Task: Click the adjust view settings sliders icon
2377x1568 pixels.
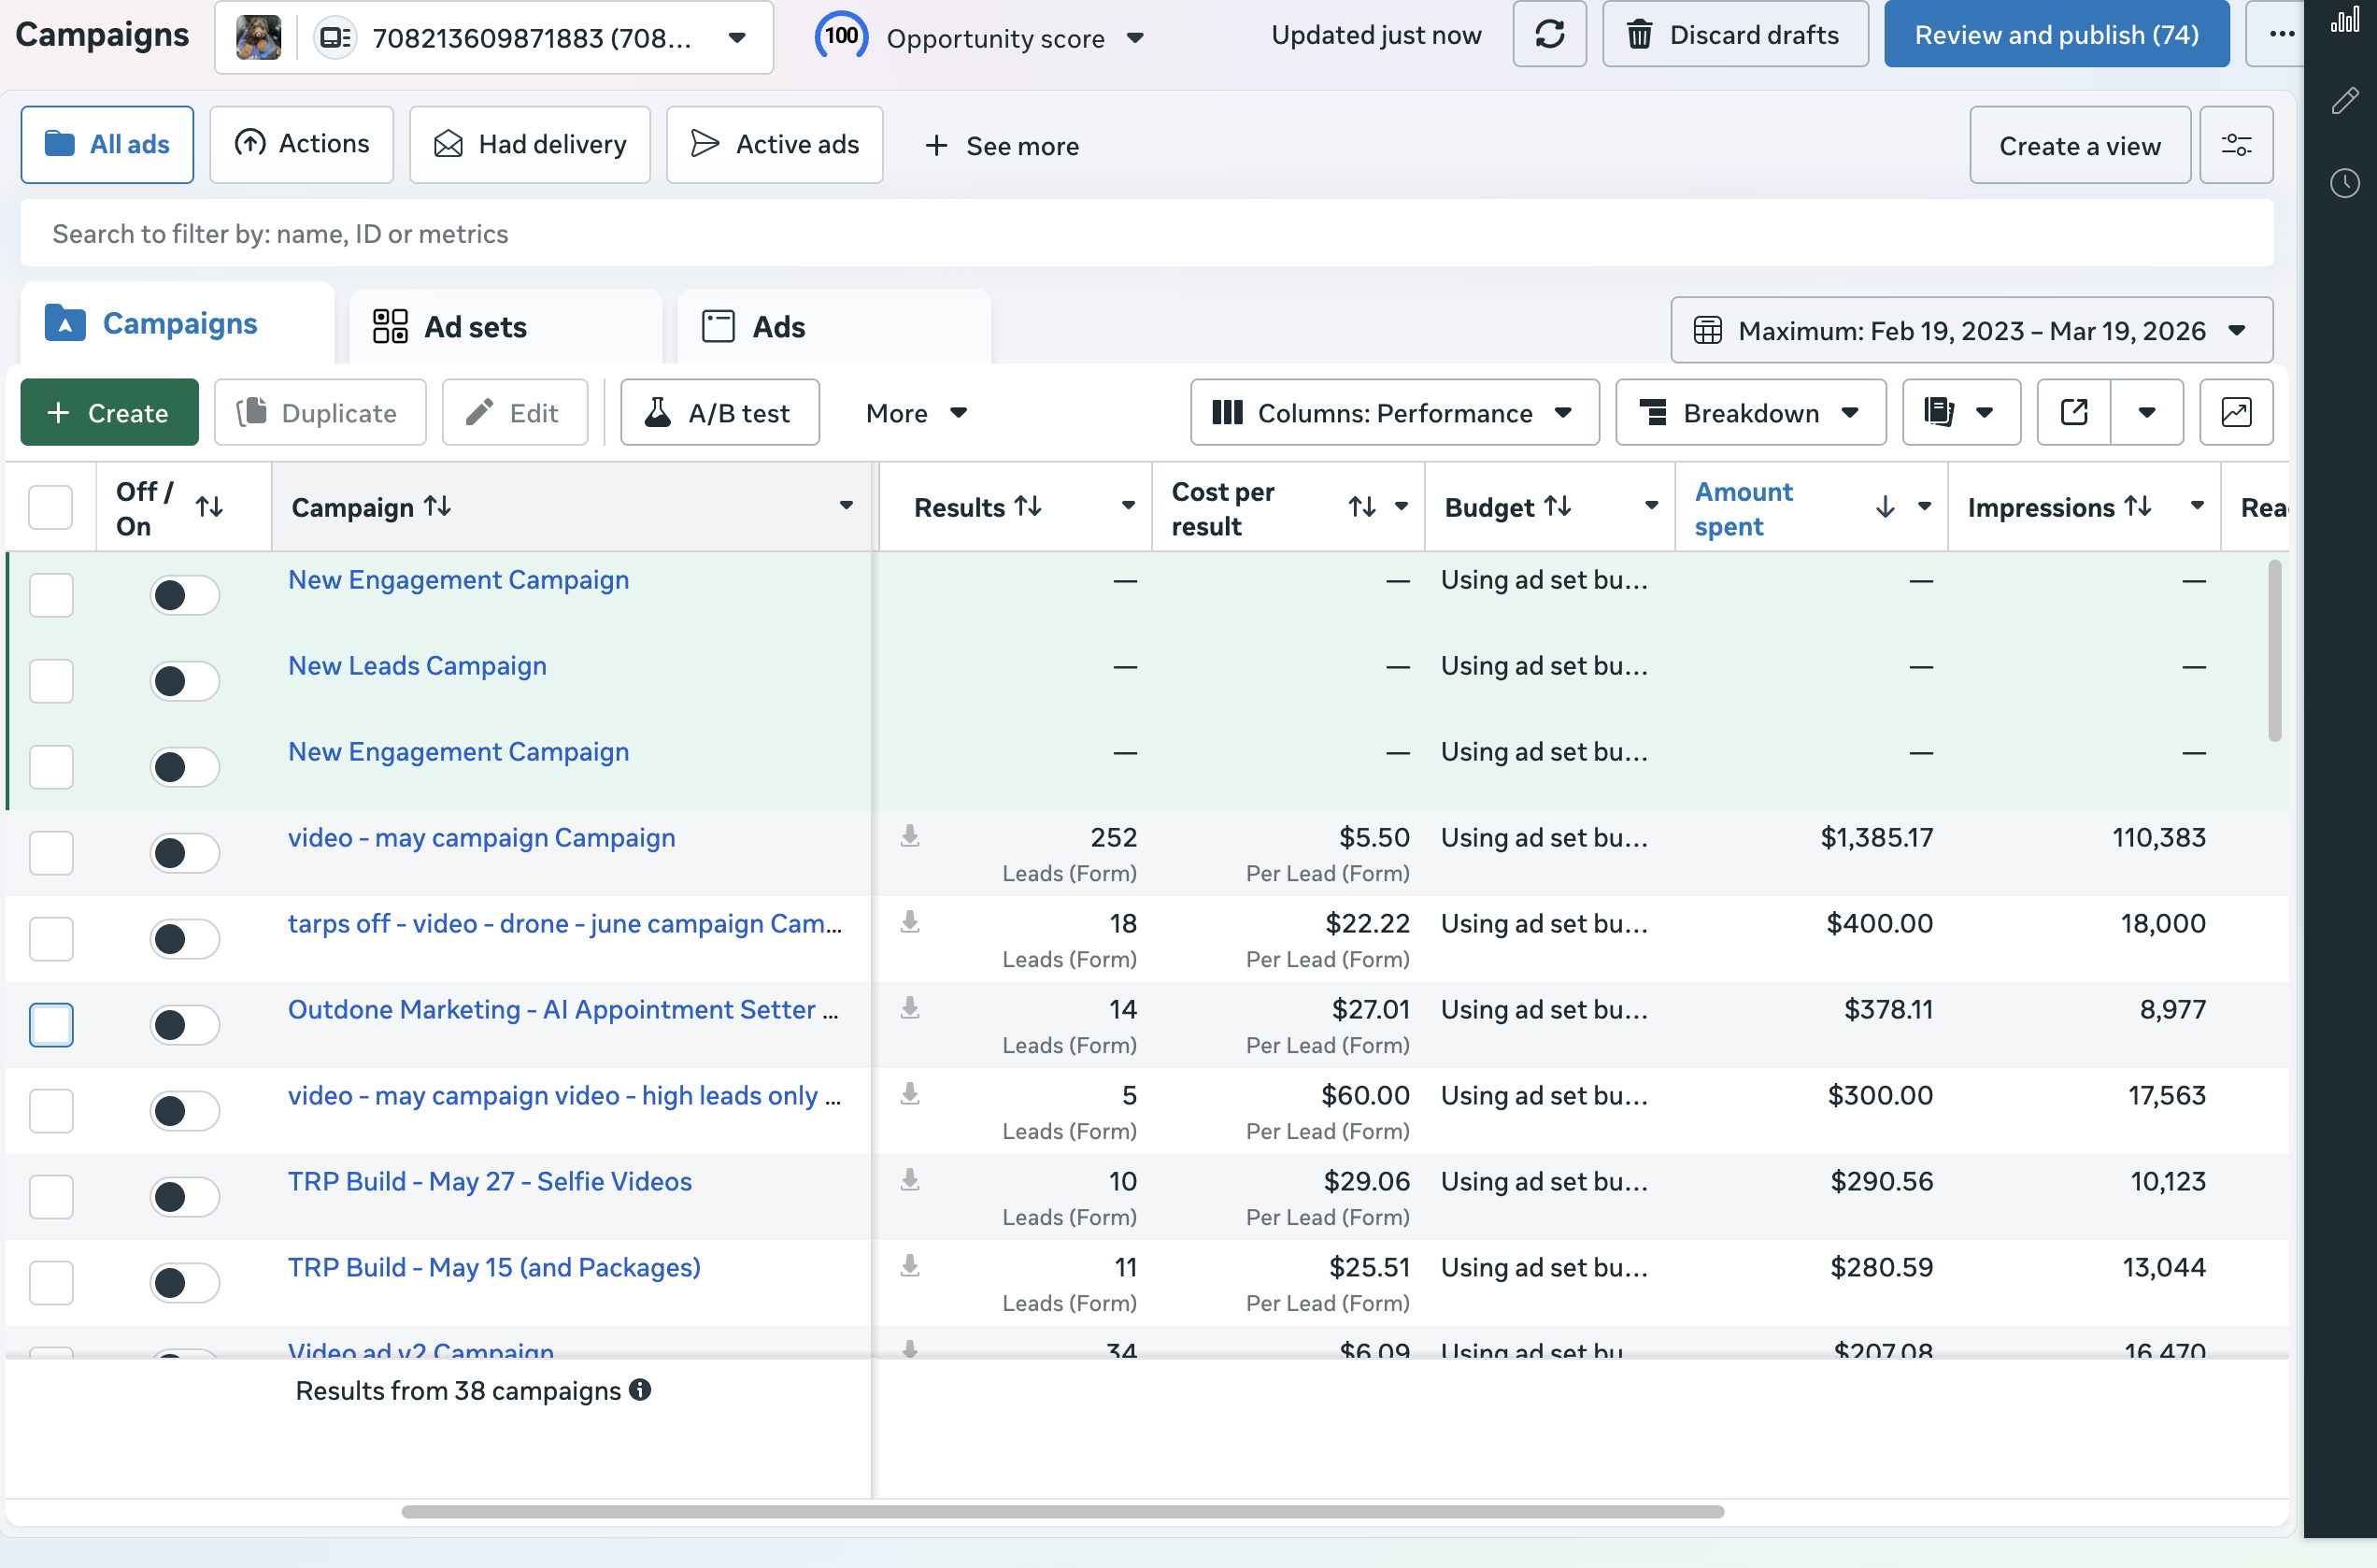Action: coord(2238,145)
